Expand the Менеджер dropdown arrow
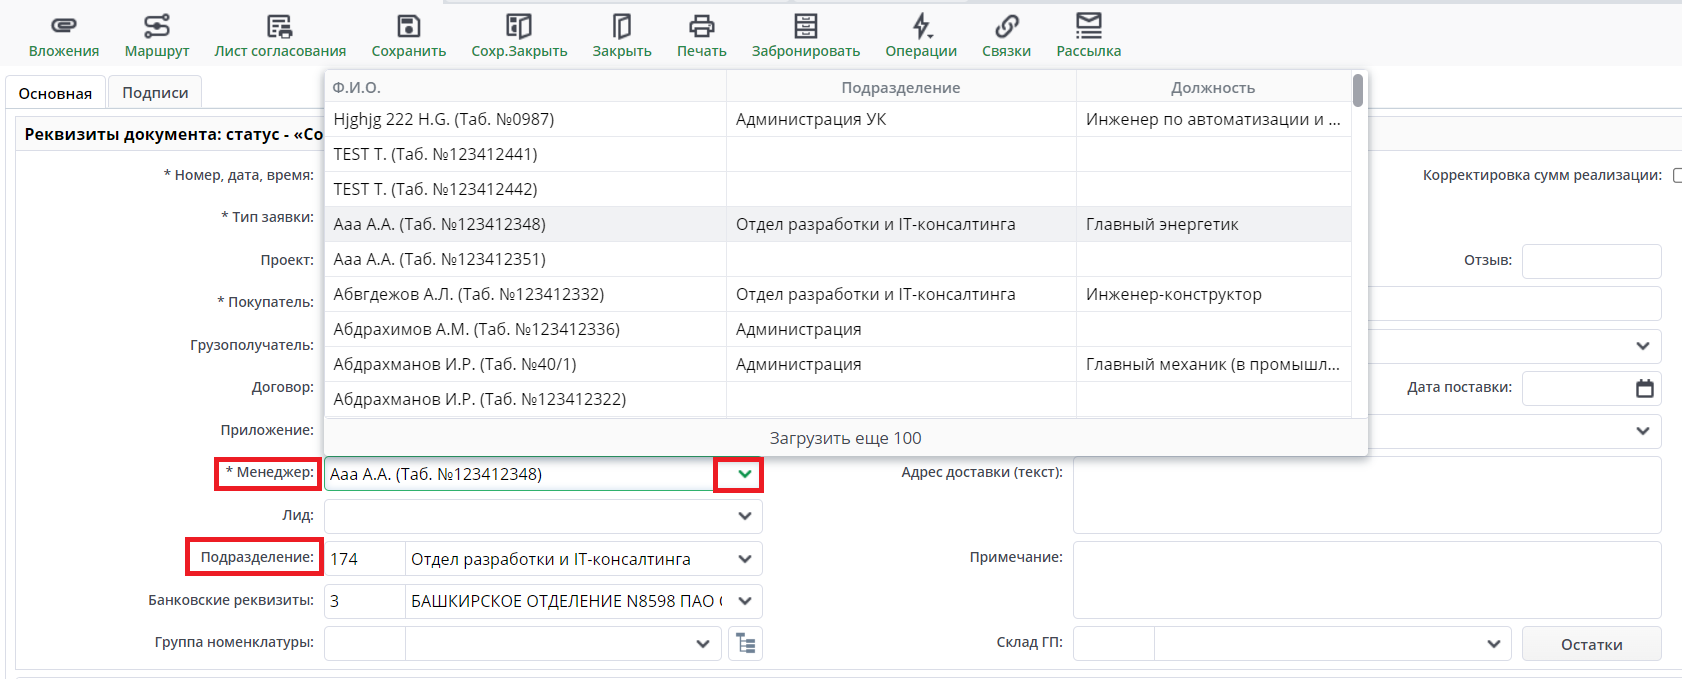The height and width of the screenshot is (679, 1682). 744,474
